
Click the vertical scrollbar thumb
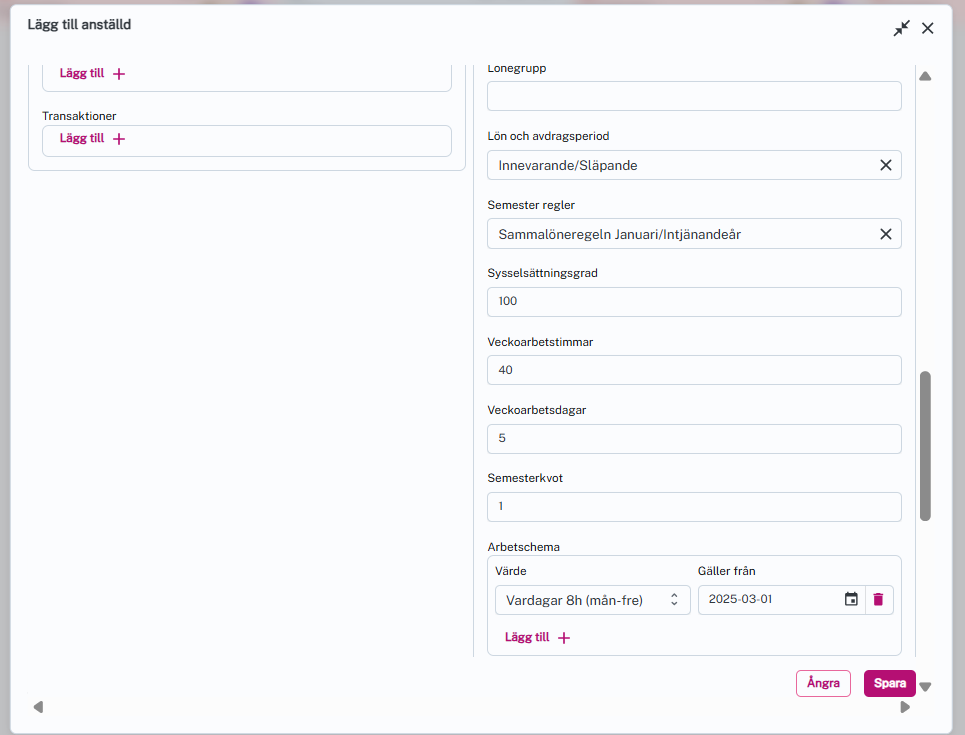[x=925, y=445]
